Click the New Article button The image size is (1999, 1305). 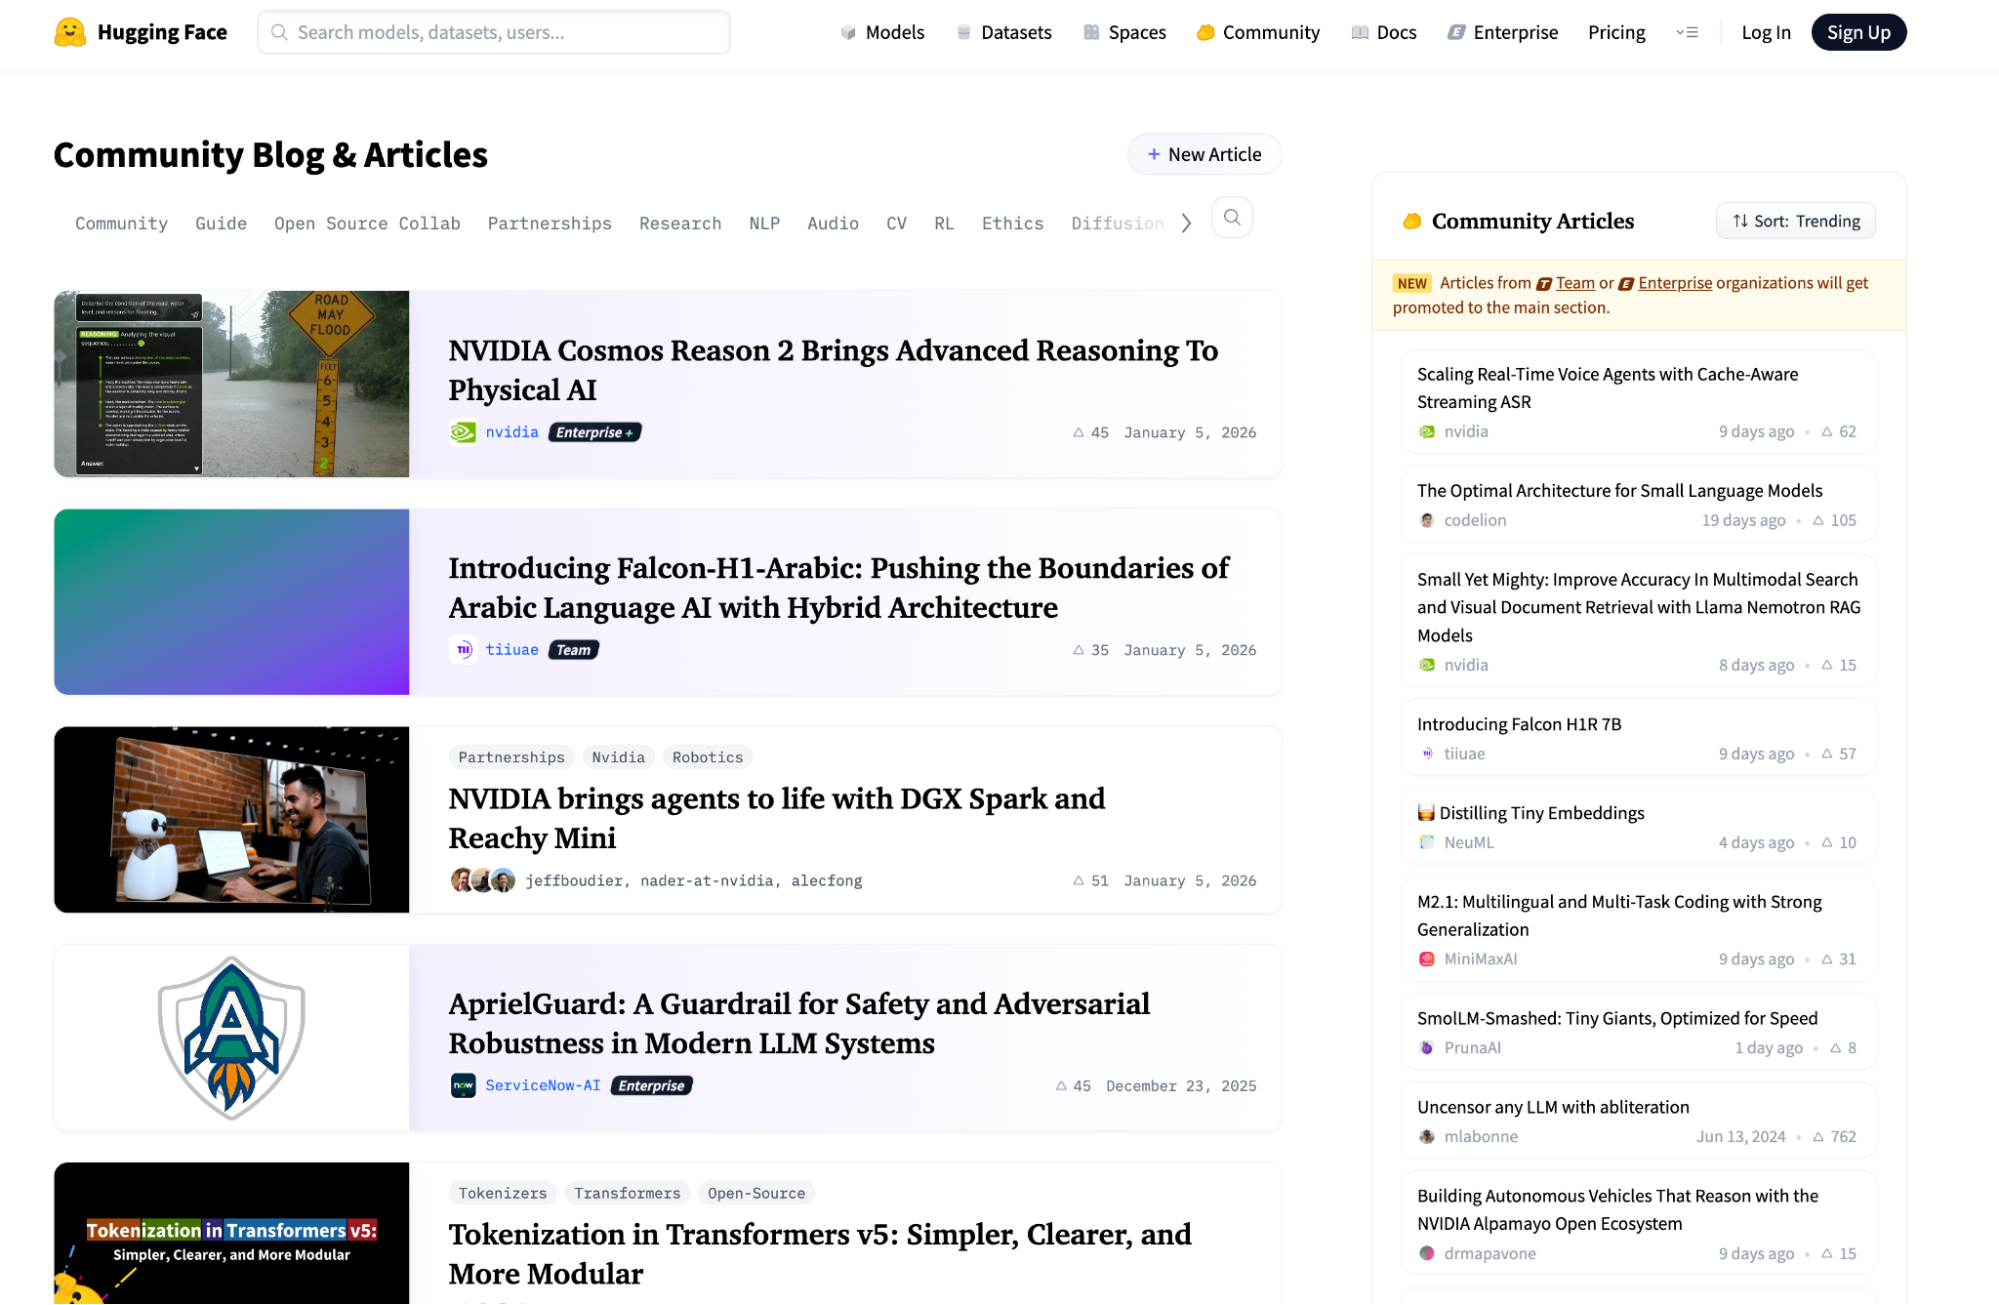click(1204, 154)
